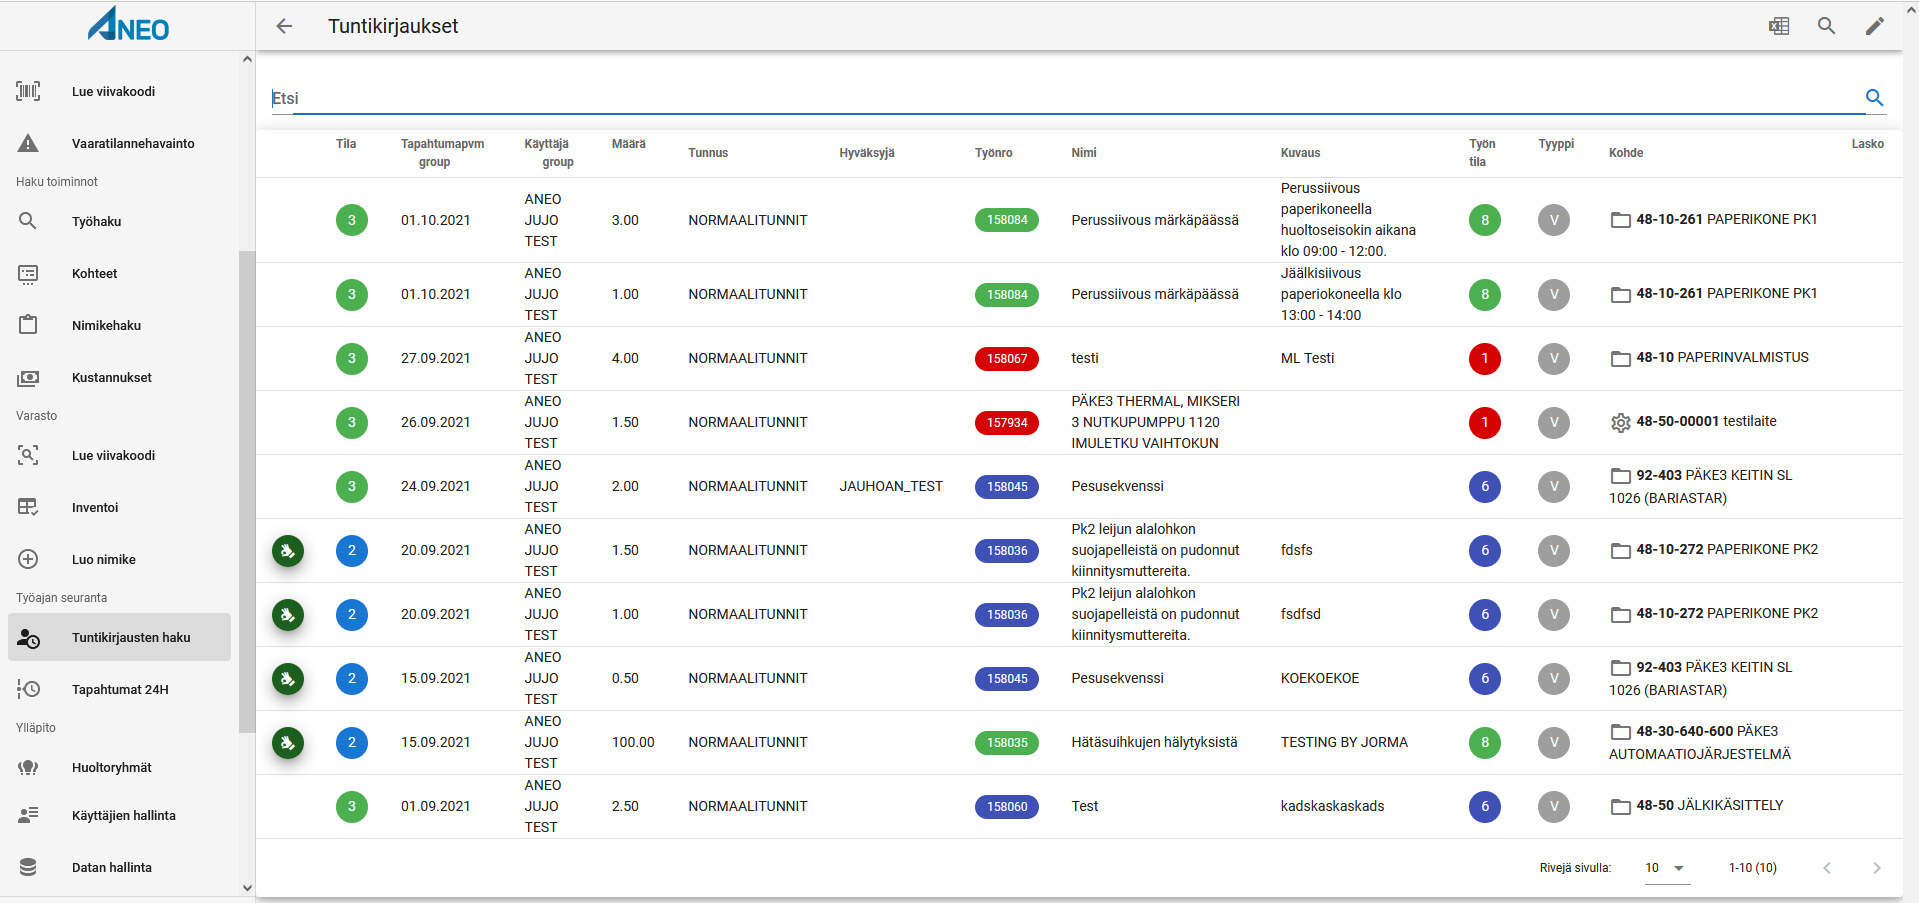Image resolution: width=1919 pixels, height=903 pixels.
Task: Click the ANEO logo
Action: click(x=128, y=25)
